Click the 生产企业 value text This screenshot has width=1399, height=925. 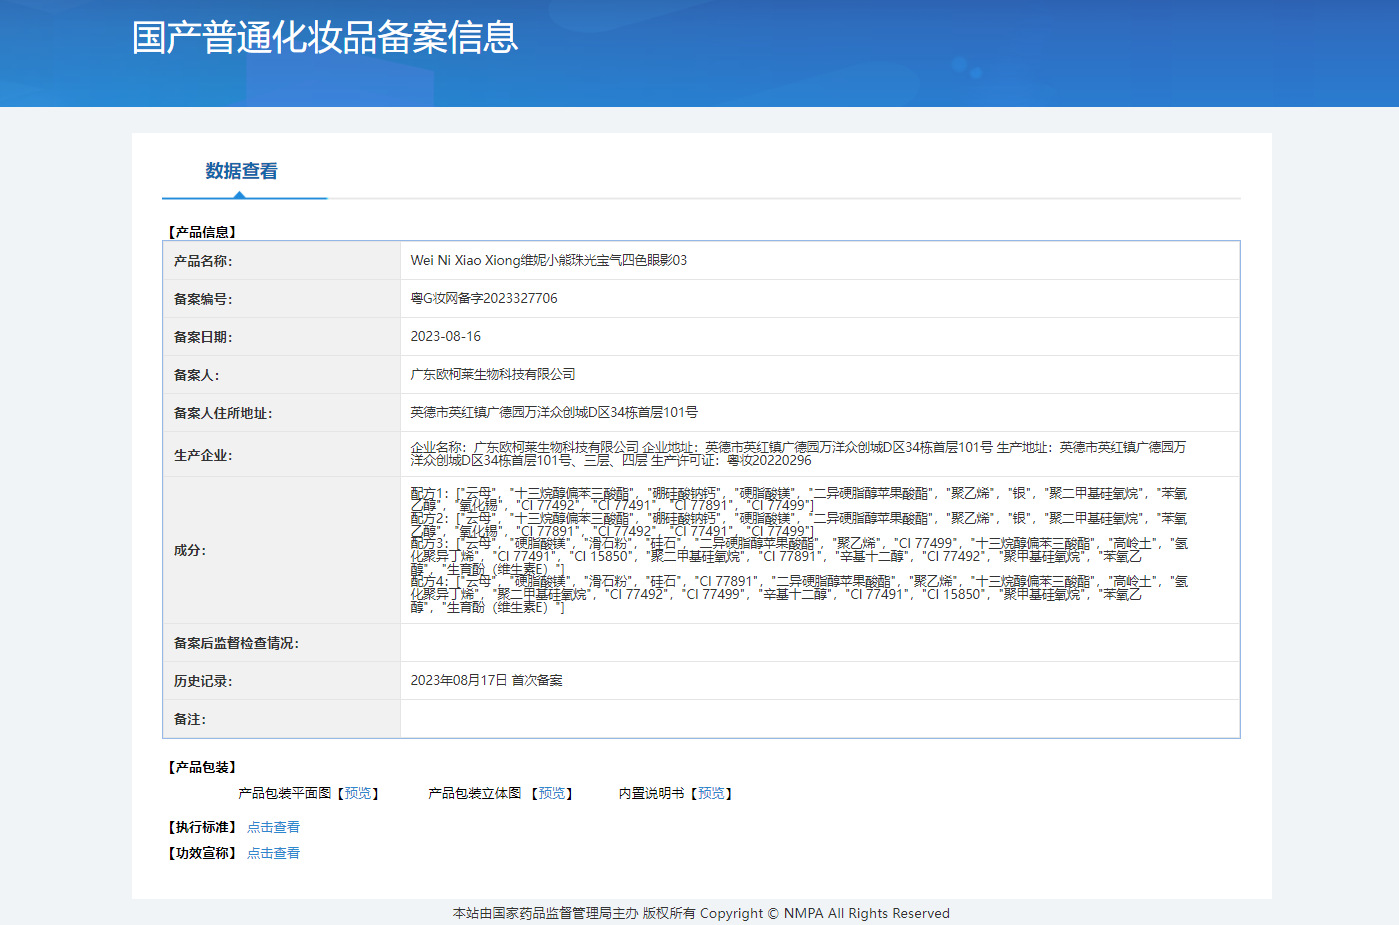798,454
